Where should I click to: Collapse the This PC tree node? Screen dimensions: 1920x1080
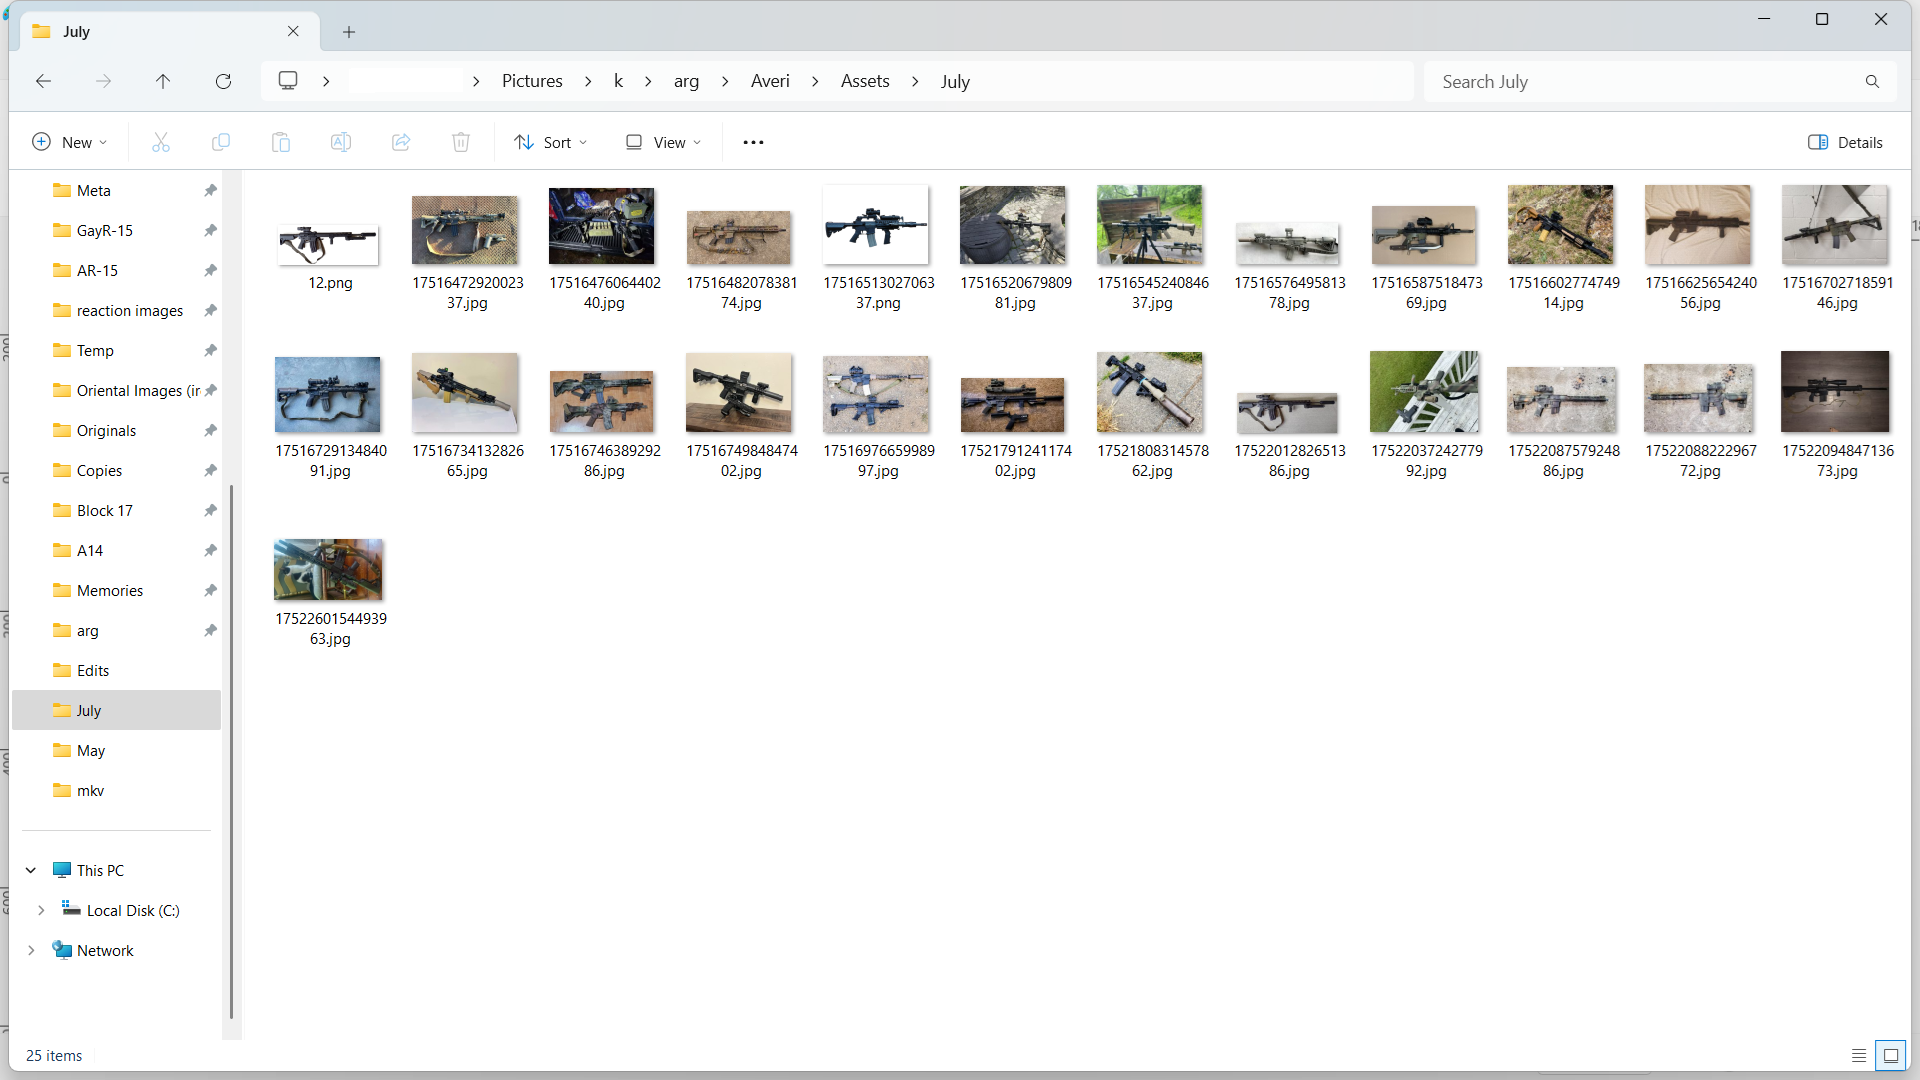tap(31, 870)
